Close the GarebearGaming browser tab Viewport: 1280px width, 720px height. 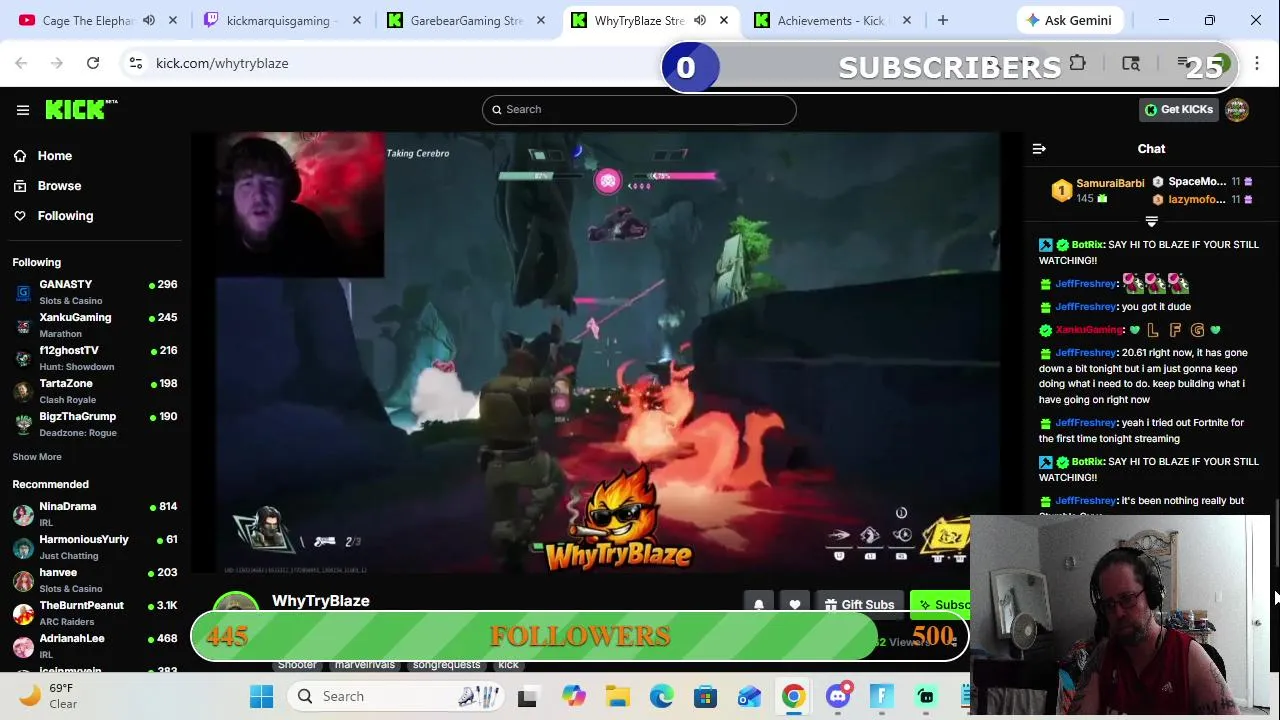click(541, 20)
